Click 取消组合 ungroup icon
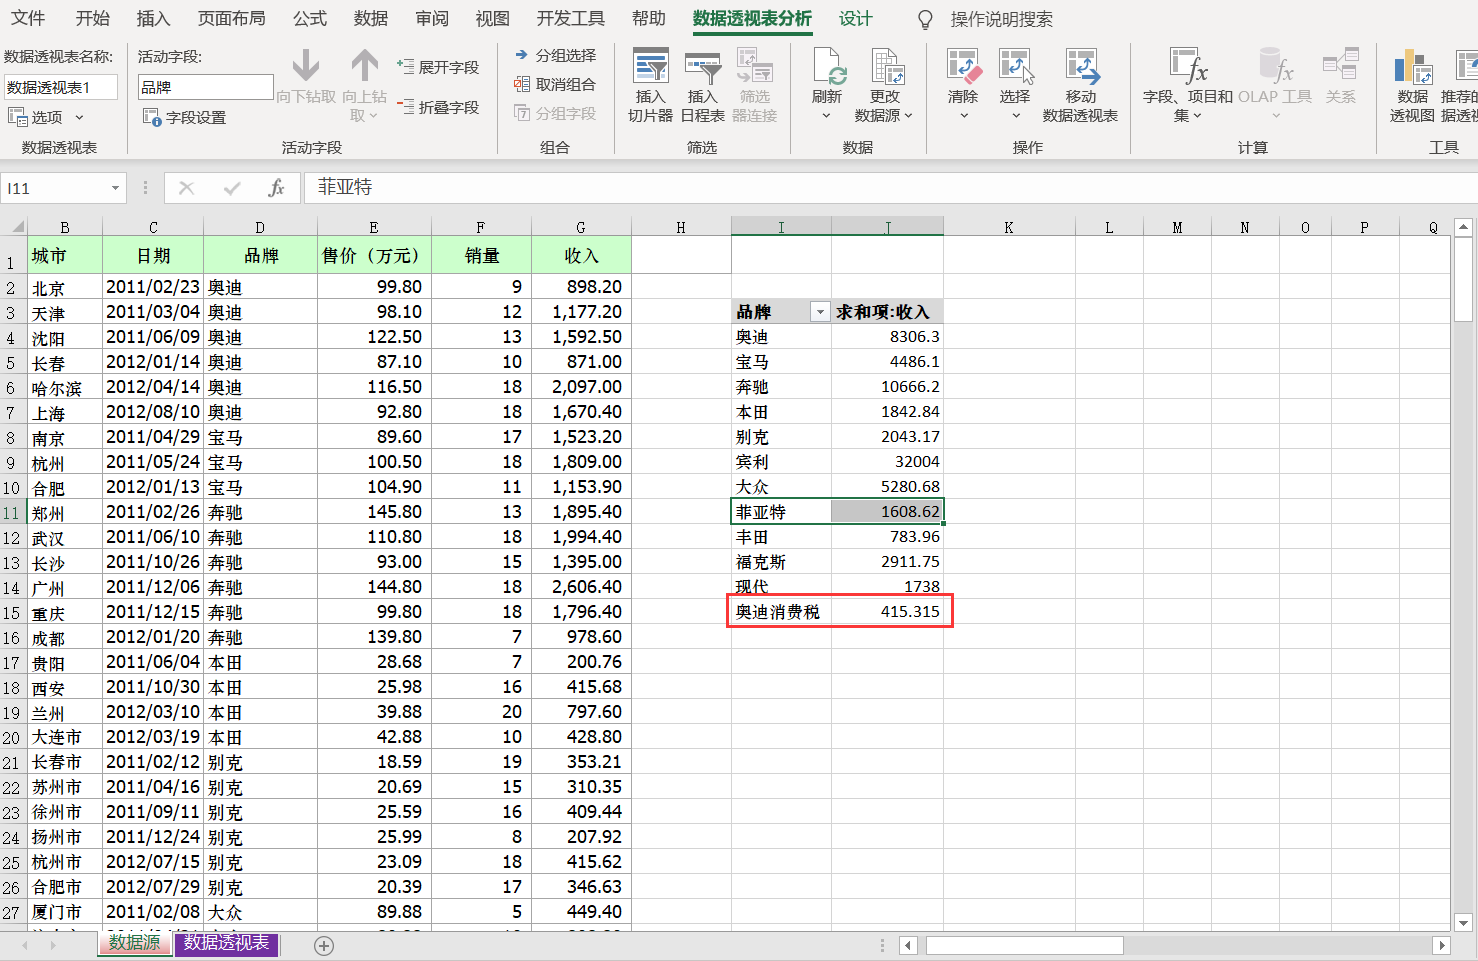The width and height of the screenshot is (1478, 961). pos(522,84)
